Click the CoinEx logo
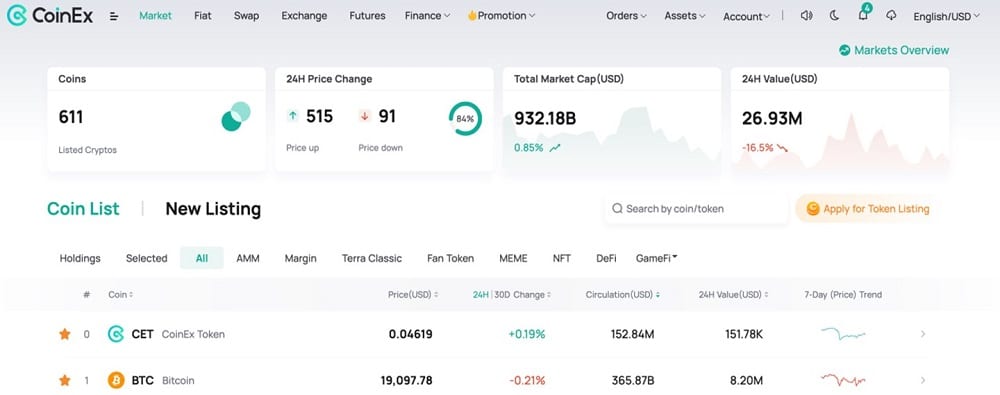 click(50, 15)
